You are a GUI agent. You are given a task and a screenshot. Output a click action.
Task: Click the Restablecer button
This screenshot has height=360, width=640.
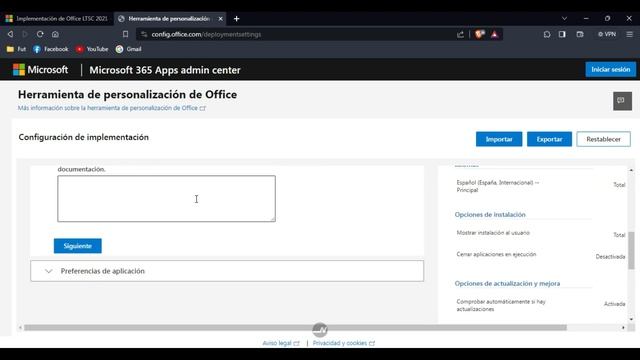click(x=603, y=139)
